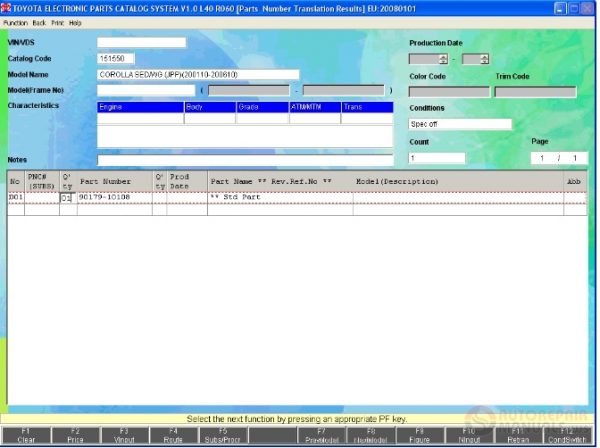Click the first Production Date spinner arrows
Image resolution: width=600 pixels, height=448 pixels.
(443, 59)
